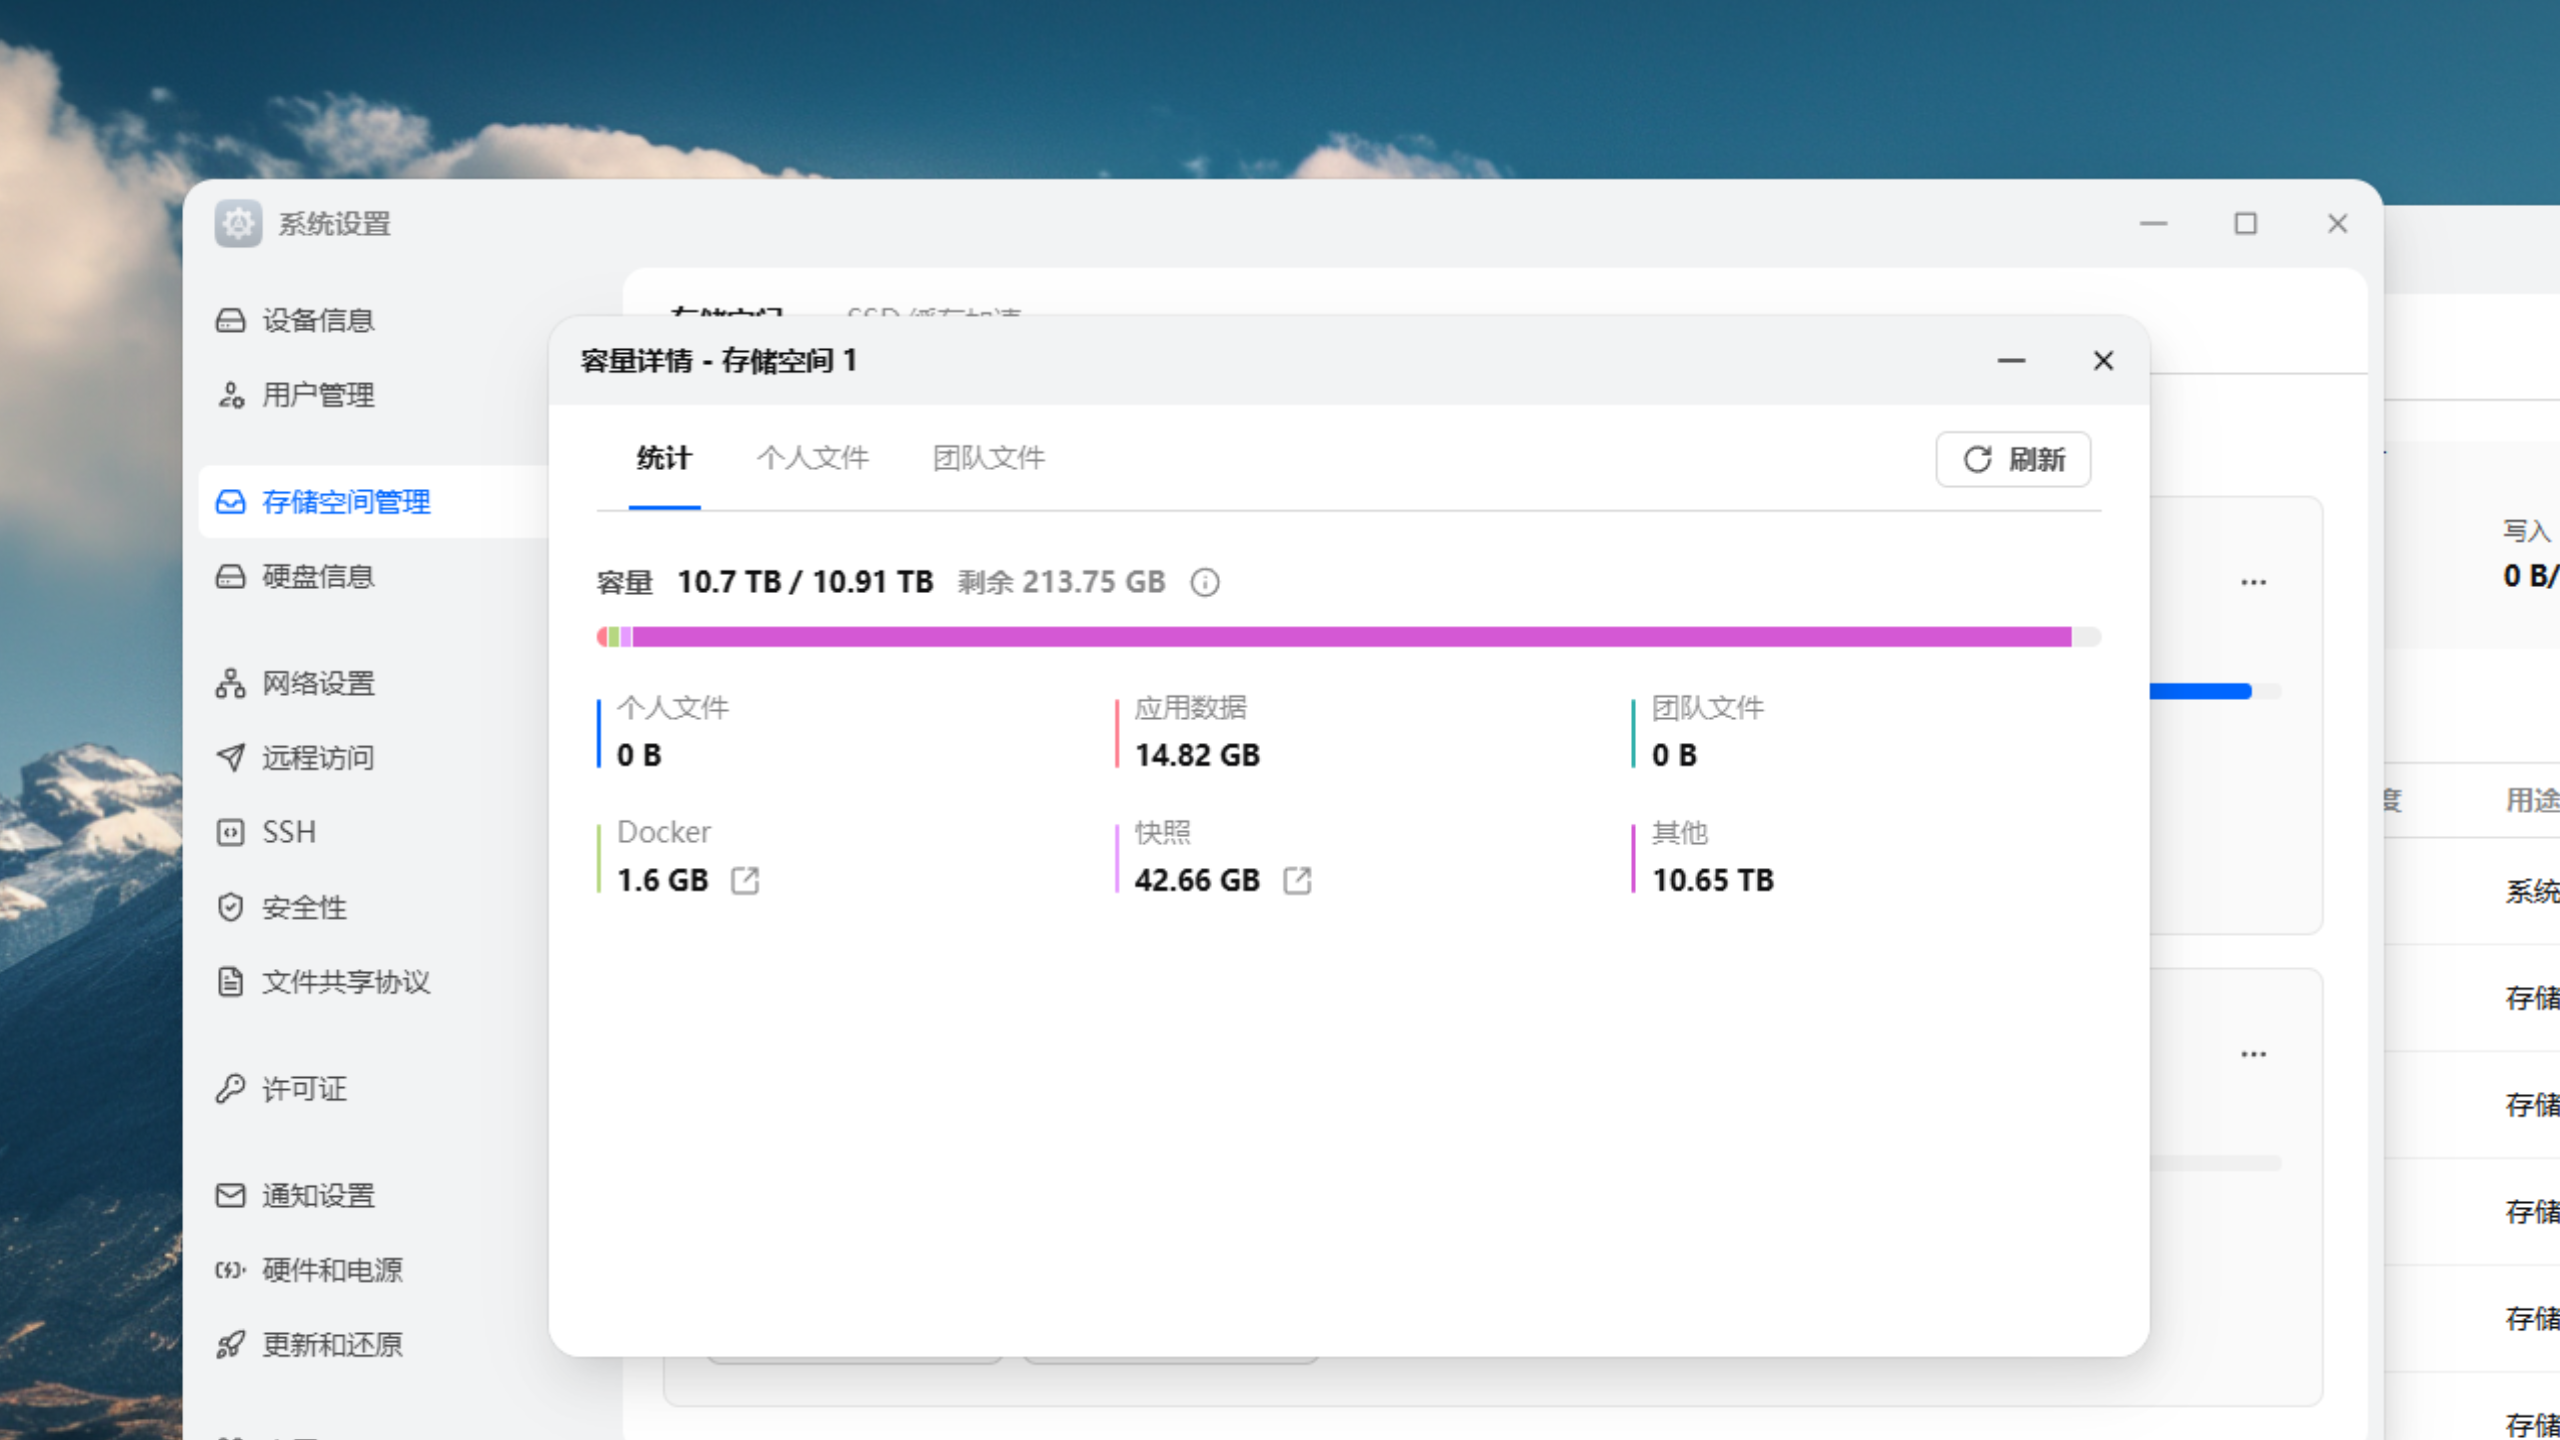Open upper storage pool more-options menu
This screenshot has width=2560, height=1440.
tap(2253, 582)
